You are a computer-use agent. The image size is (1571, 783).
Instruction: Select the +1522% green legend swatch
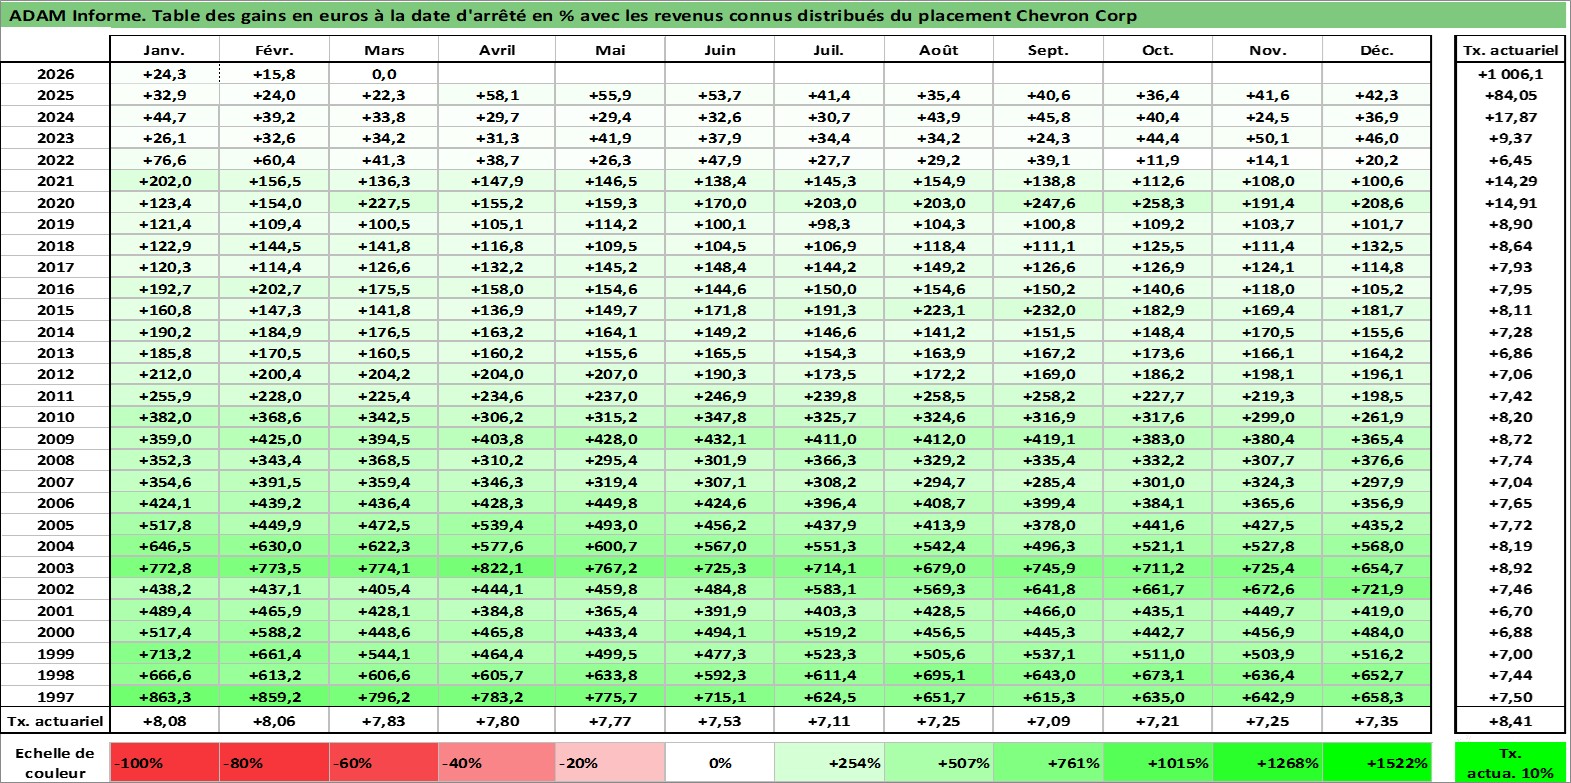click(1377, 763)
